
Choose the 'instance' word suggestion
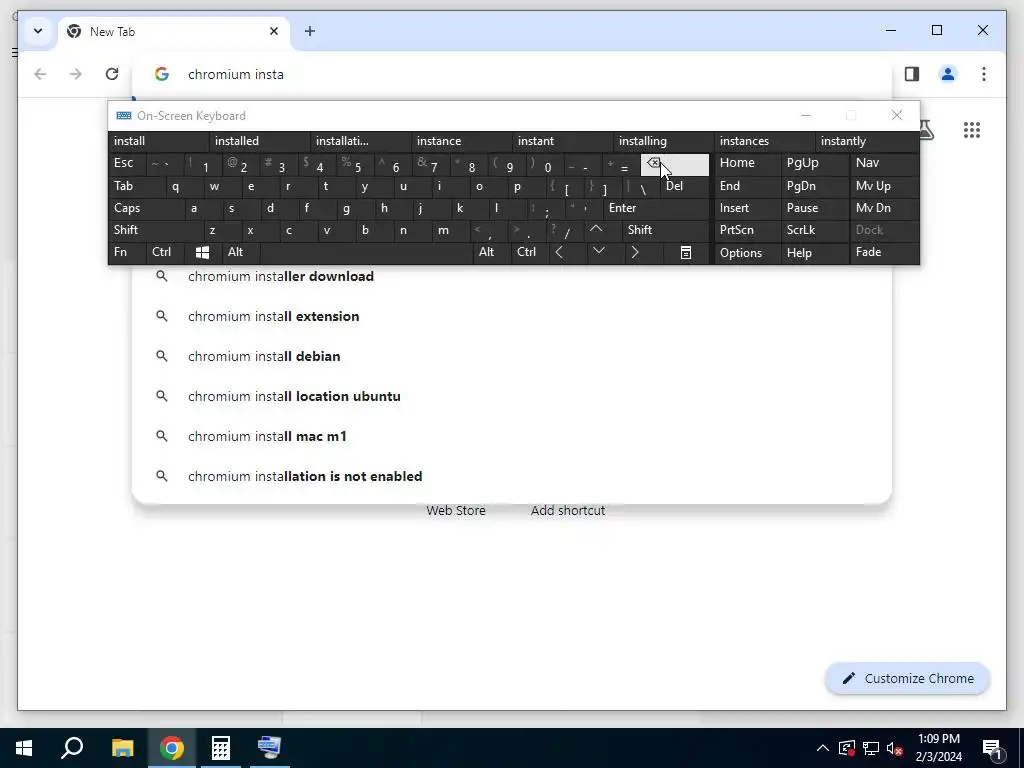click(462, 141)
